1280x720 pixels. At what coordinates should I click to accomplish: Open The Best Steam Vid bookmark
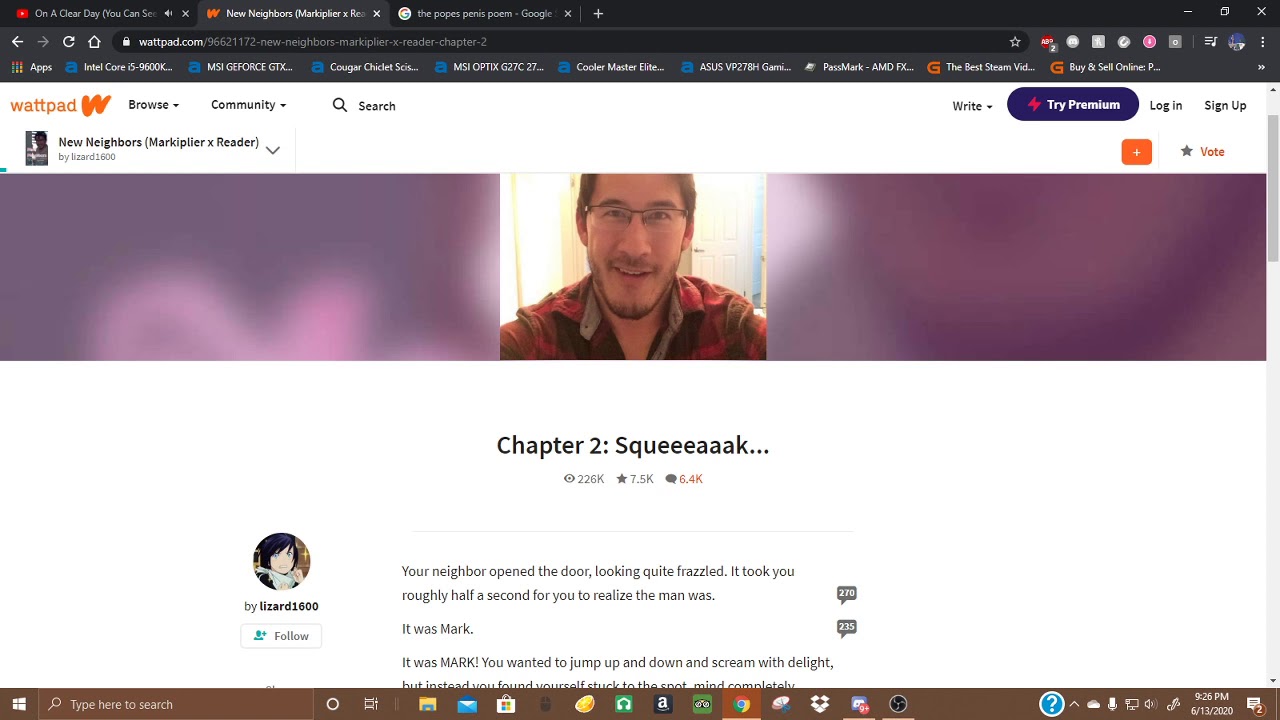click(982, 67)
